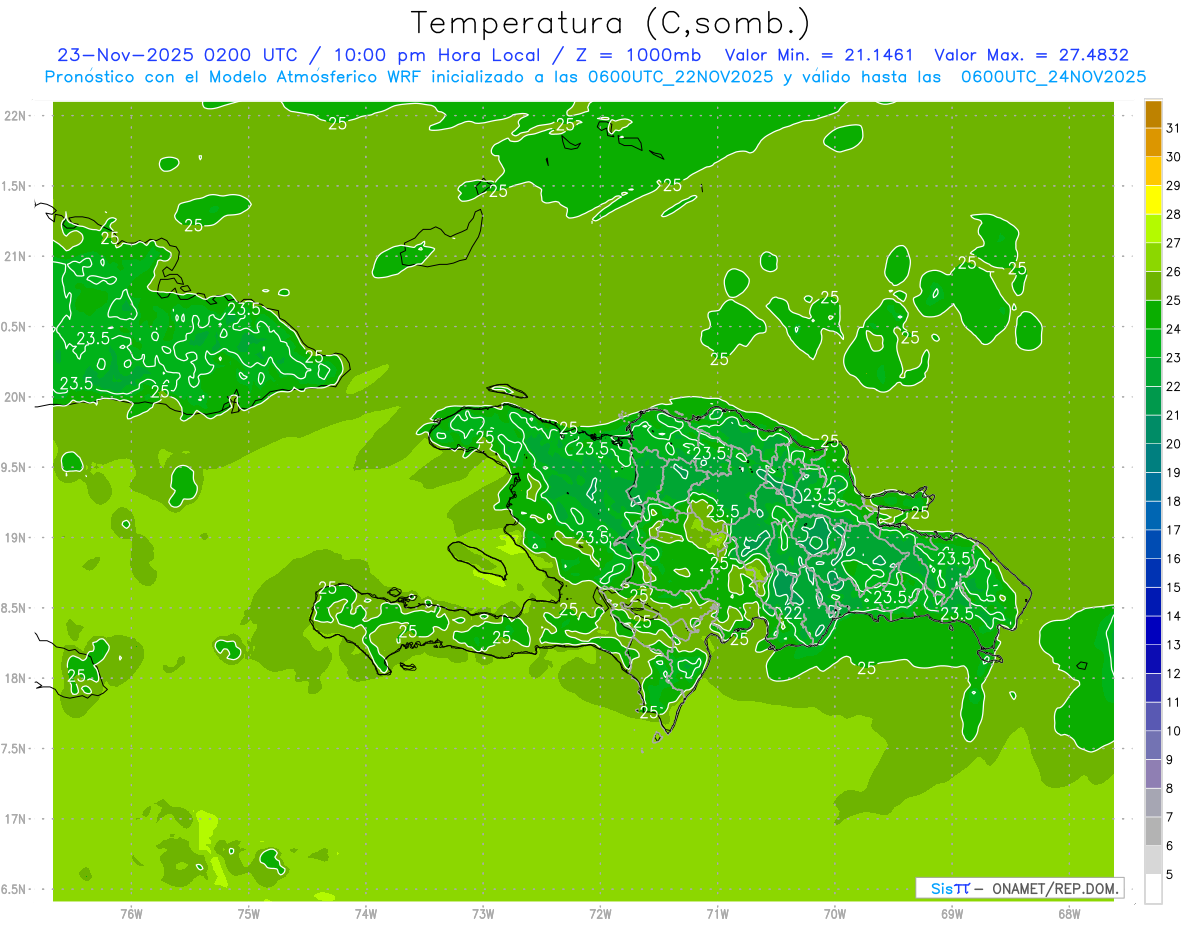Image resolution: width=1200 pixels, height=927 pixels.
Task: Click the "27" value on the color legend
Action: (1173, 243)
